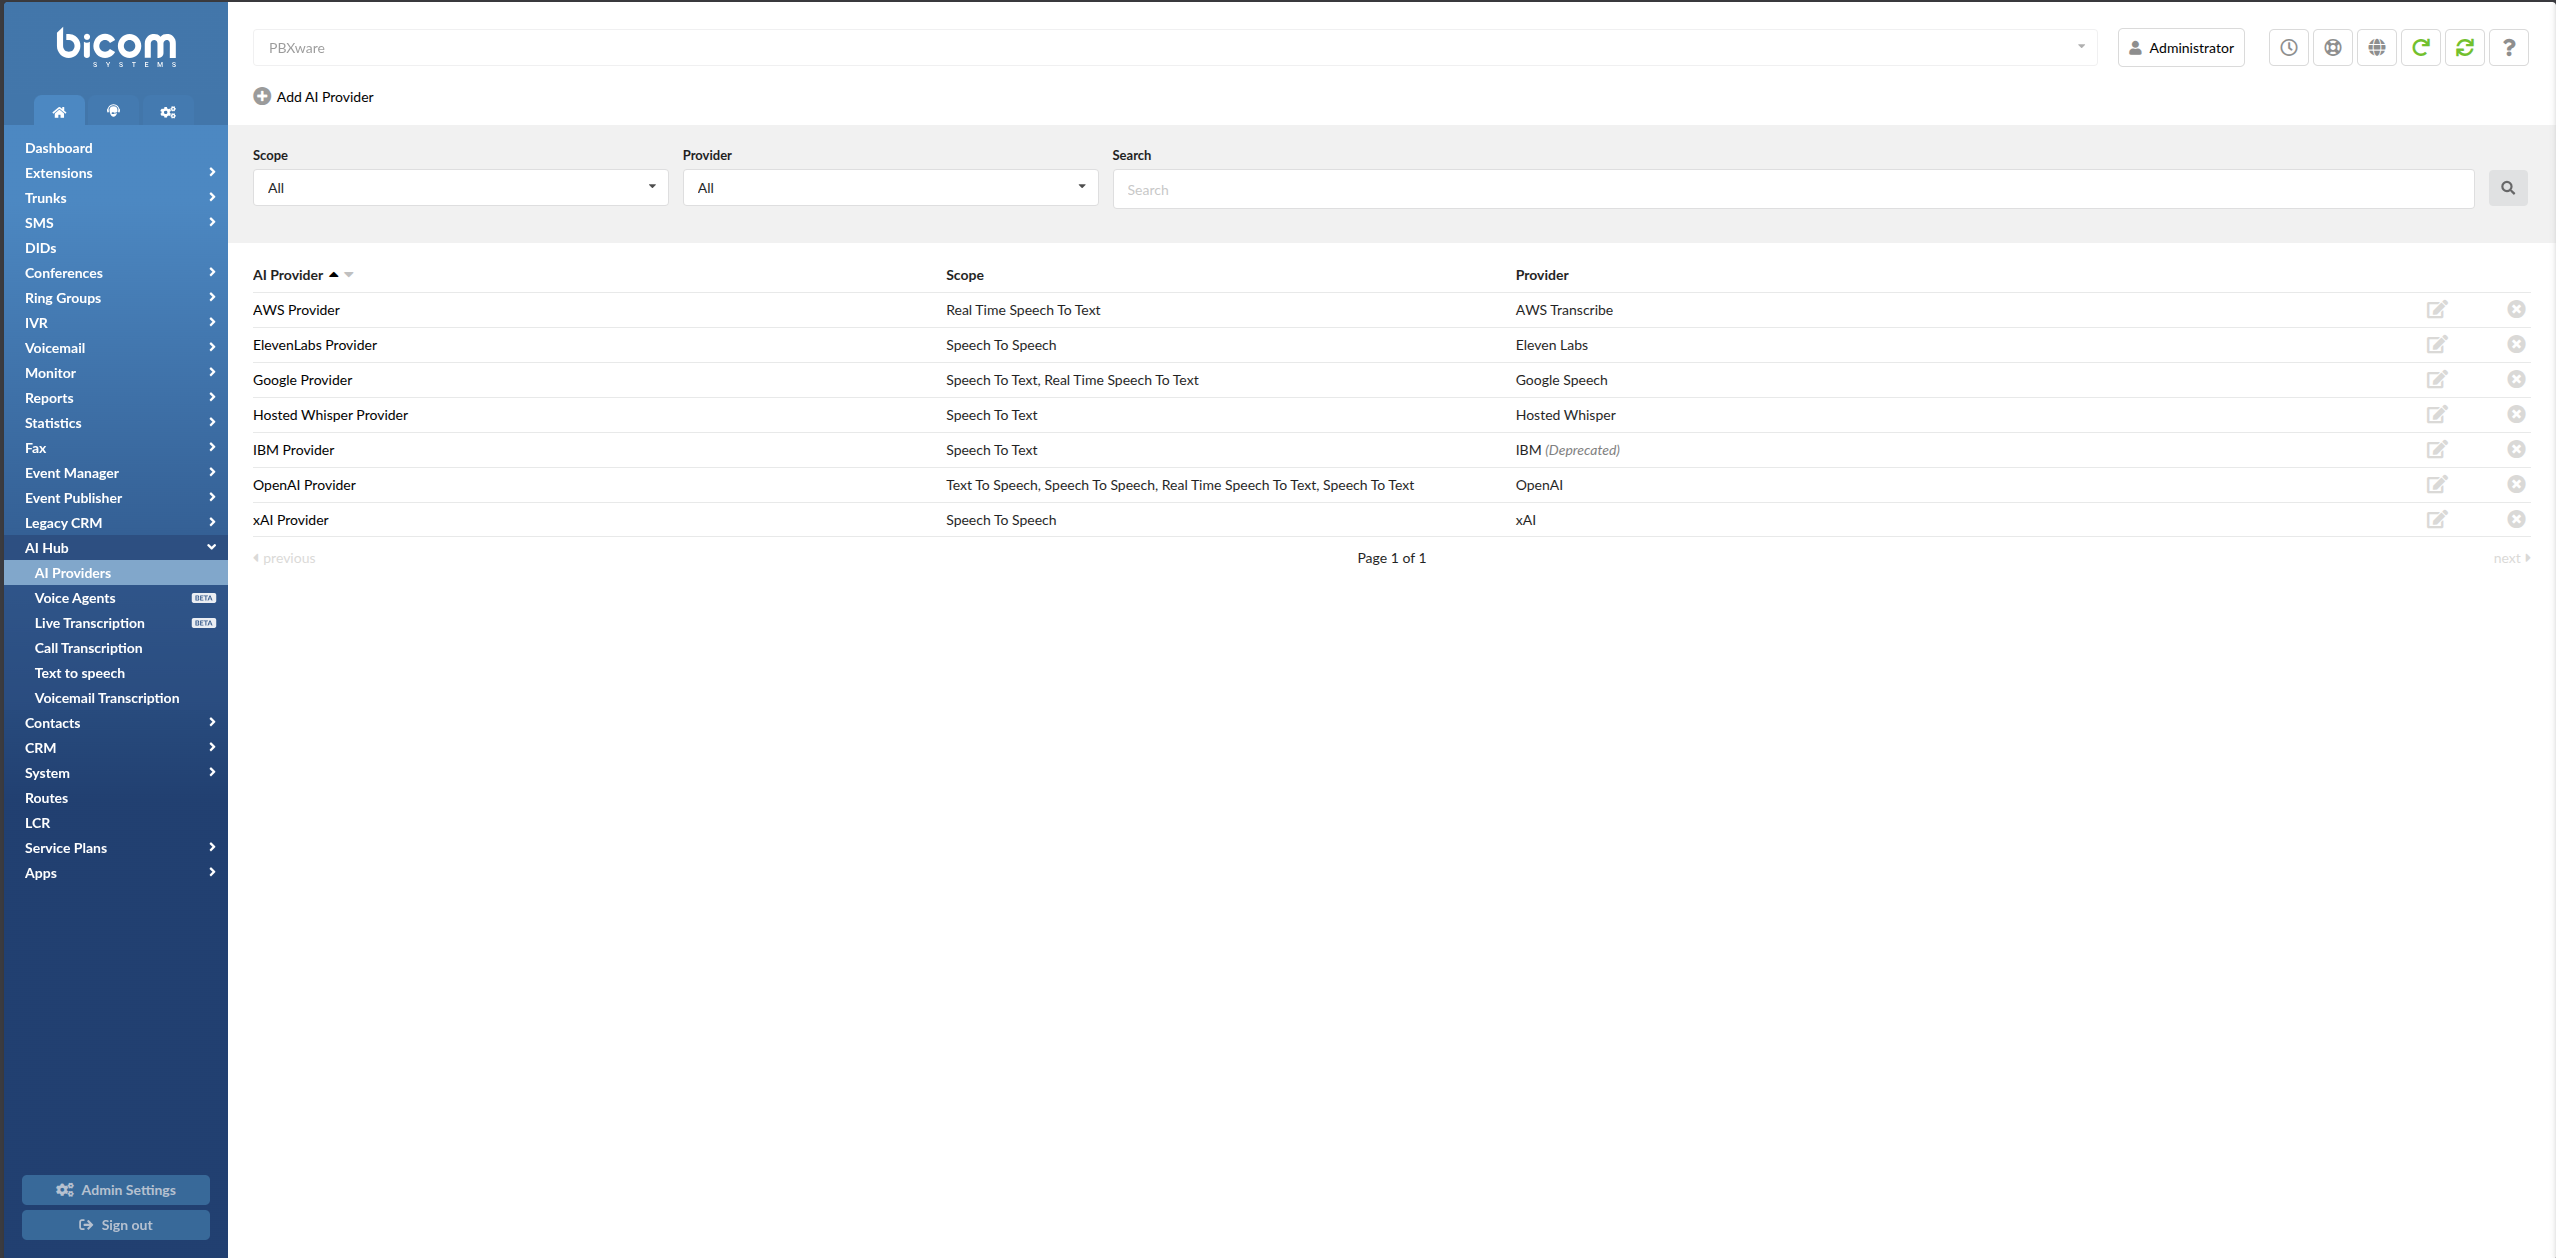Viewport: 2556px width, 1258px height.
Task: Focus the Search input field
Action: [x=1793, y=189]
